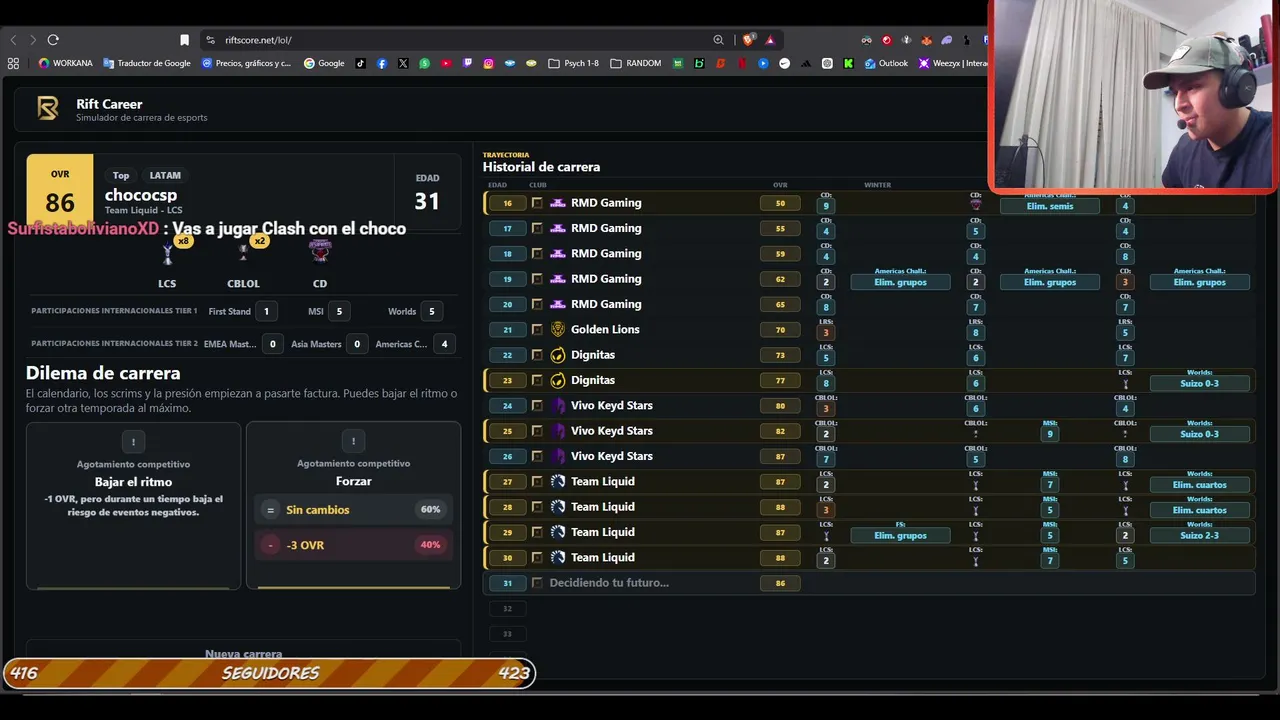Open the WORKANA bookmark
This screenshot has width=1280, height=720.
pyautogui.click(x=65, y=63)
